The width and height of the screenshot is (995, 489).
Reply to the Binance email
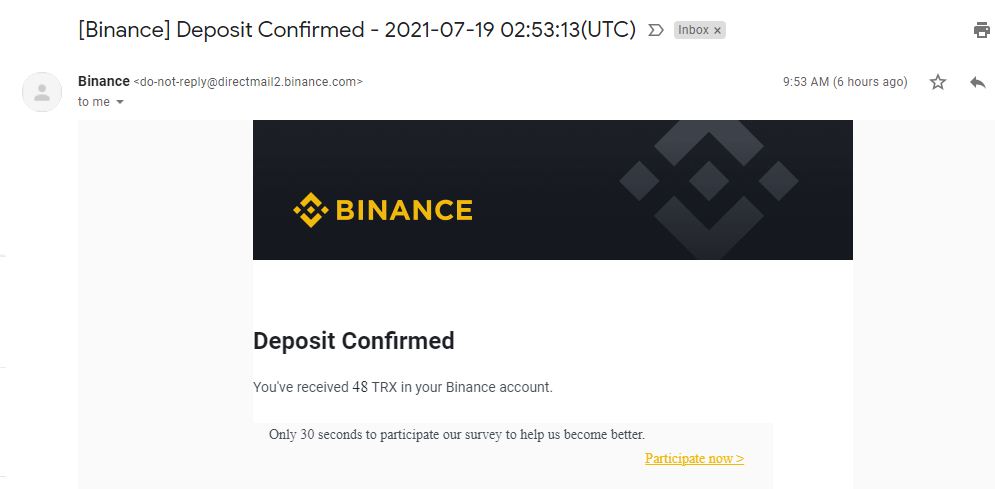(x=977, y=82)
